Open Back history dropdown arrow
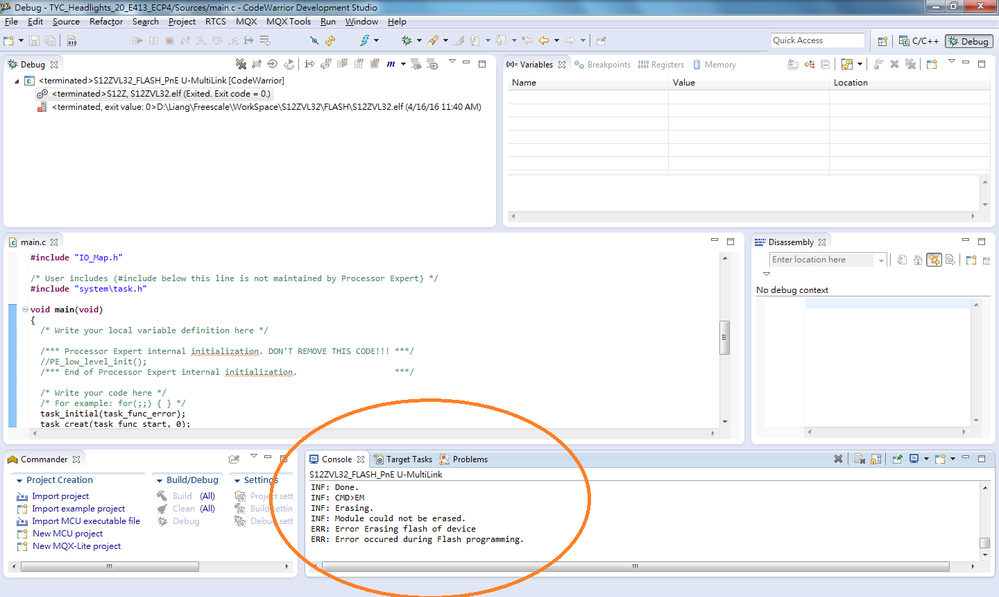The image size is (999, 597). pyautogui.click(x=556, y=40)
